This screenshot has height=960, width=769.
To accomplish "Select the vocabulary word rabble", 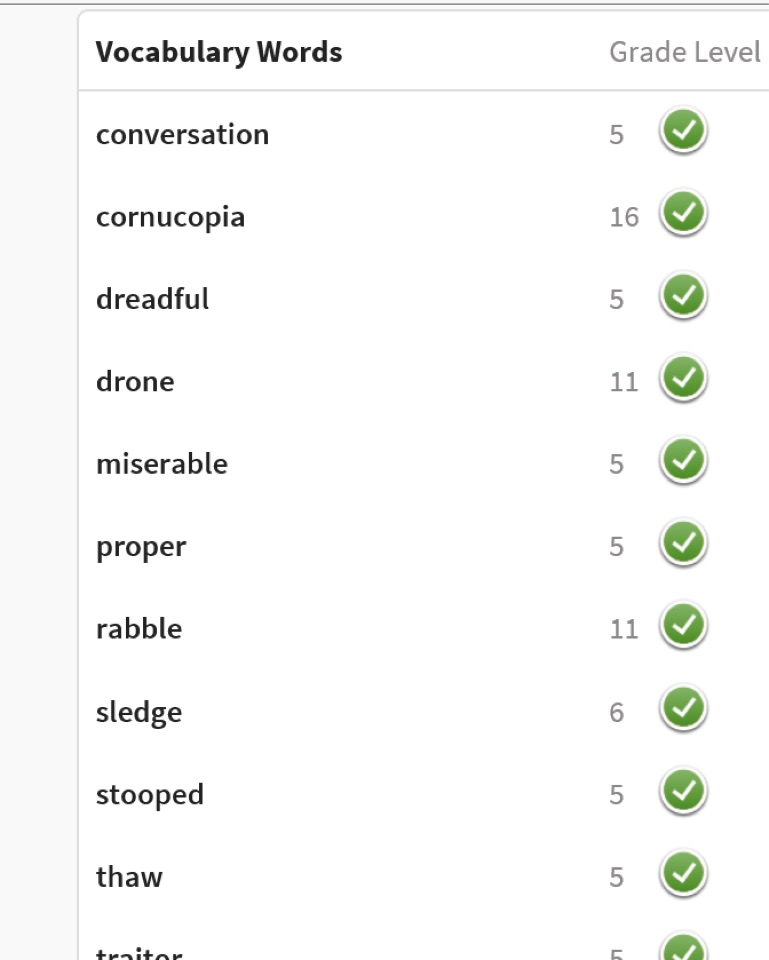I will point(139,629).
